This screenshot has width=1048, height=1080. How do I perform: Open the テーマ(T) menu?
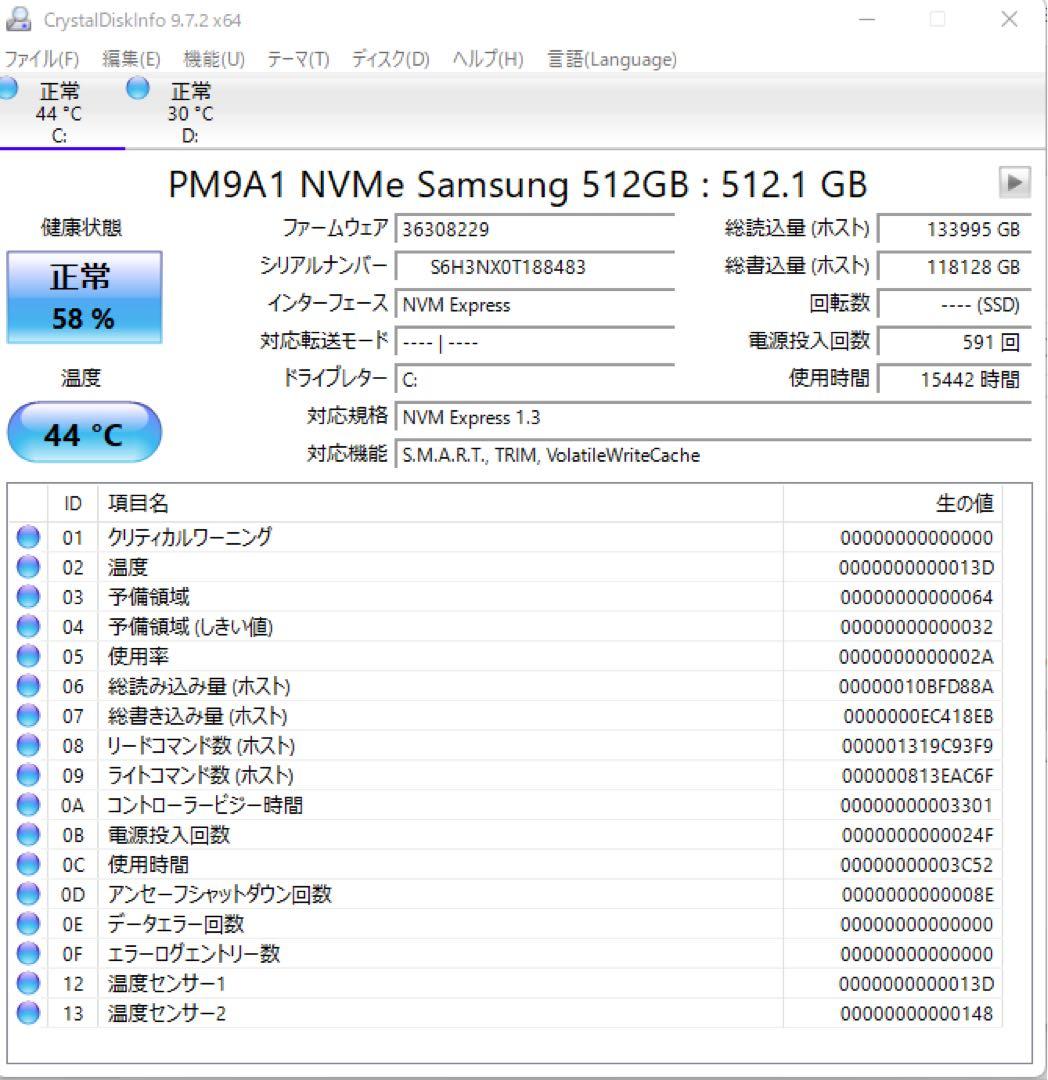click(x=296, y=59)
